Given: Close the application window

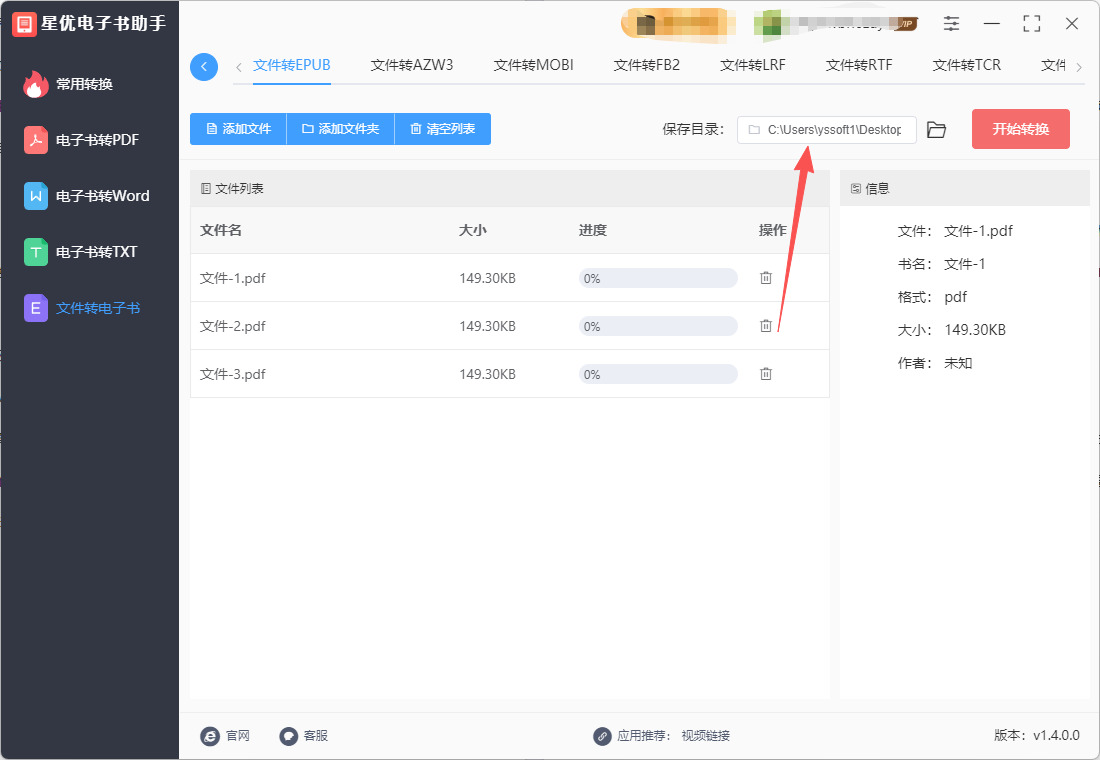Looking at the screenshot, I should click(x=1072, y=24).
